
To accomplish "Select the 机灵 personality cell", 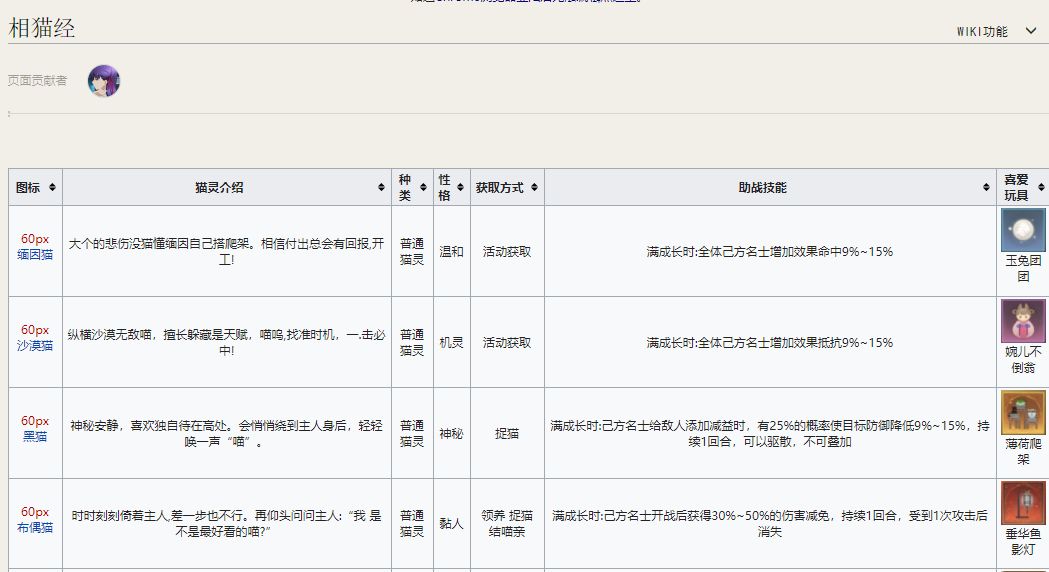I will click(x=452, y=343).
